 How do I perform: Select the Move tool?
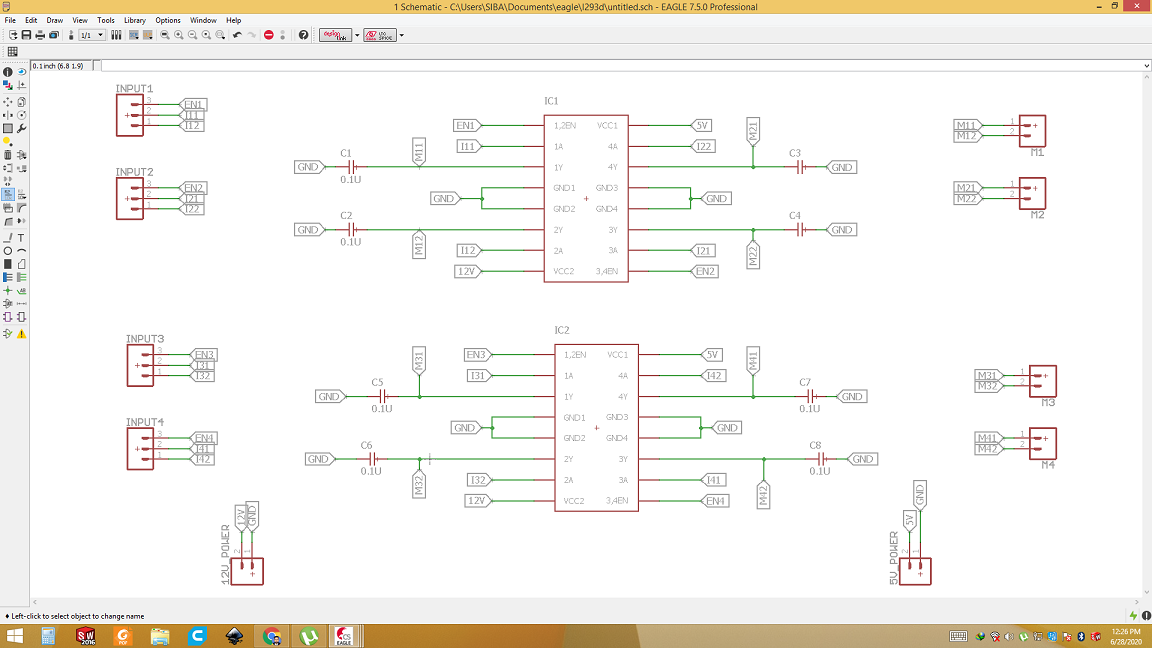tap(7, 102)
